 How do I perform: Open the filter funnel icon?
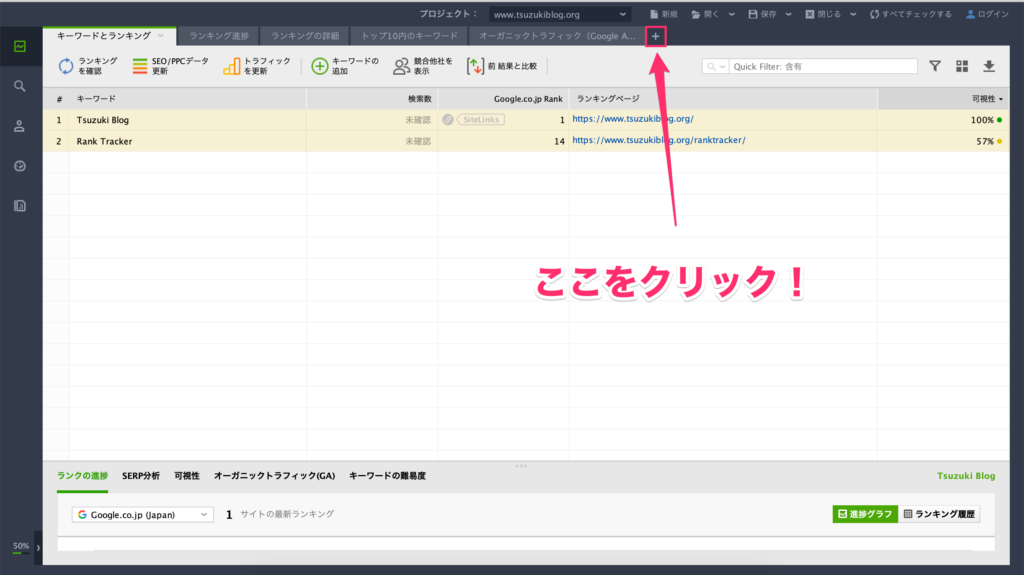tap(935, 66)
